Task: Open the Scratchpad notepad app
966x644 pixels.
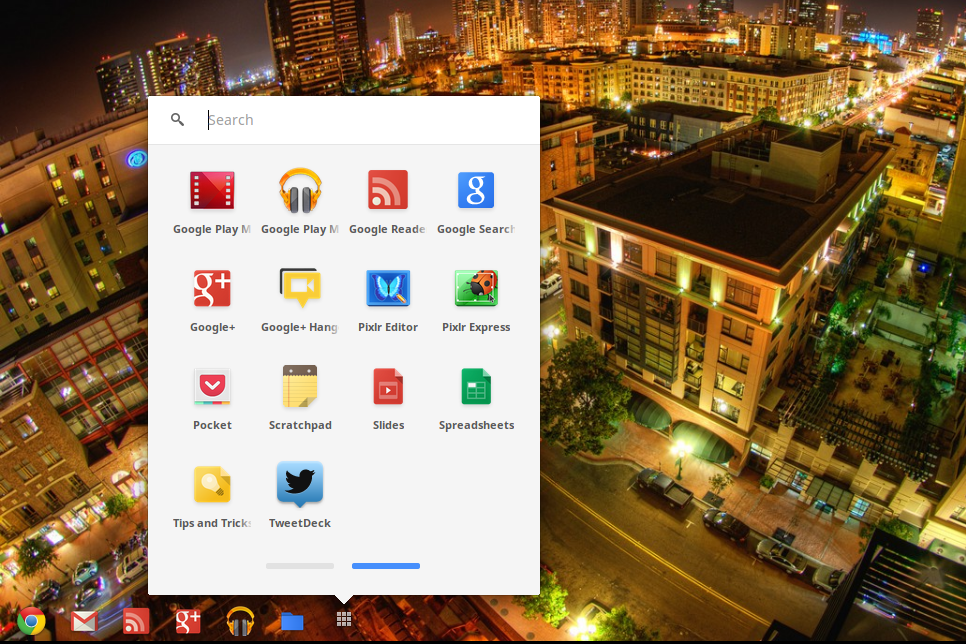Action: tap(300, 386)
